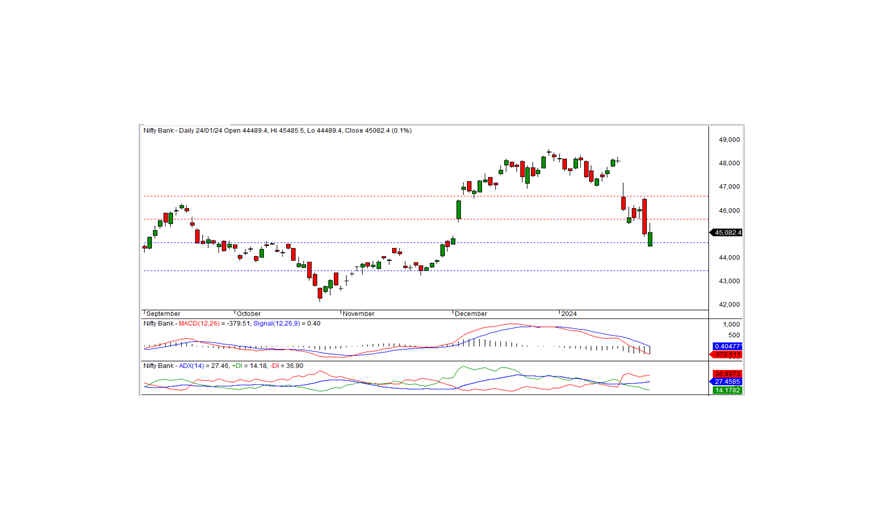This screenshot has width=885, height=528.
Task: Click the October label on the time axis
Action: (248, 313)
